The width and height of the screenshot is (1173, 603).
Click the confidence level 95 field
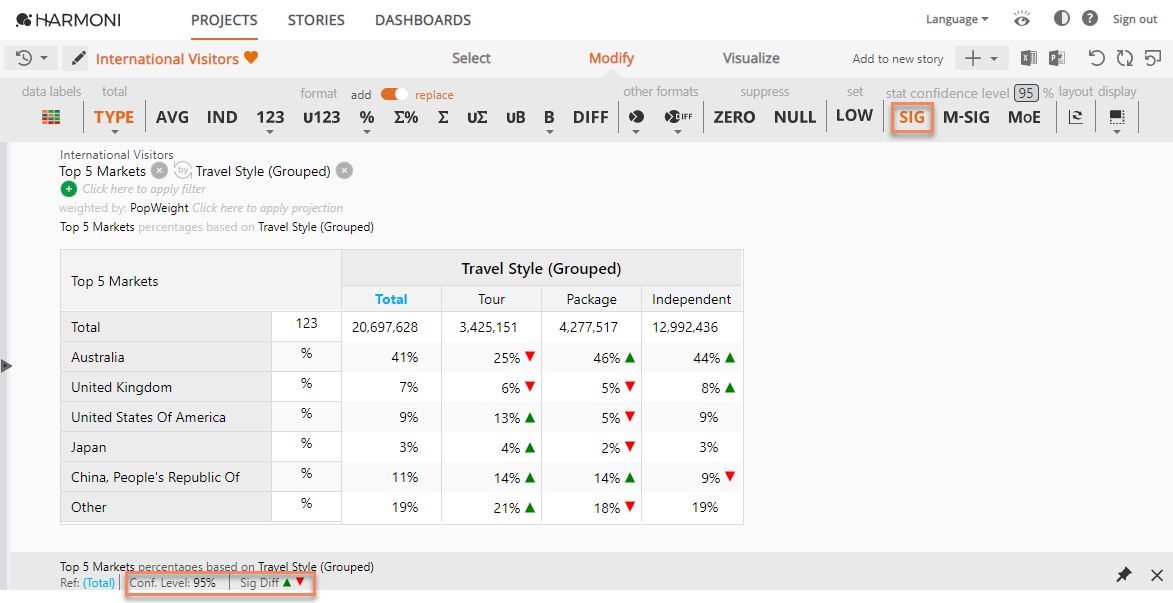[x=1026, y=93]
